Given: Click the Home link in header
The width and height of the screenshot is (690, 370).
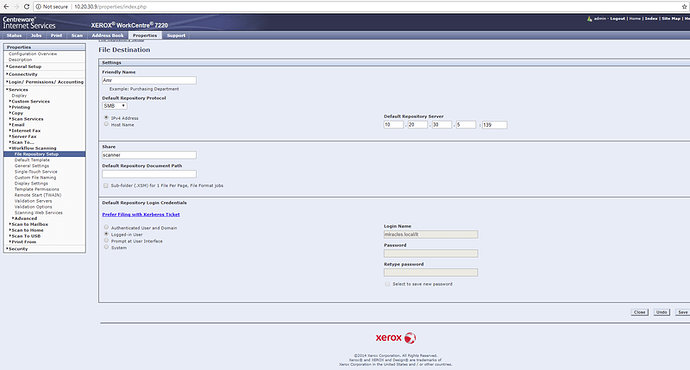Looking at the screenshot, I should 635,18.
